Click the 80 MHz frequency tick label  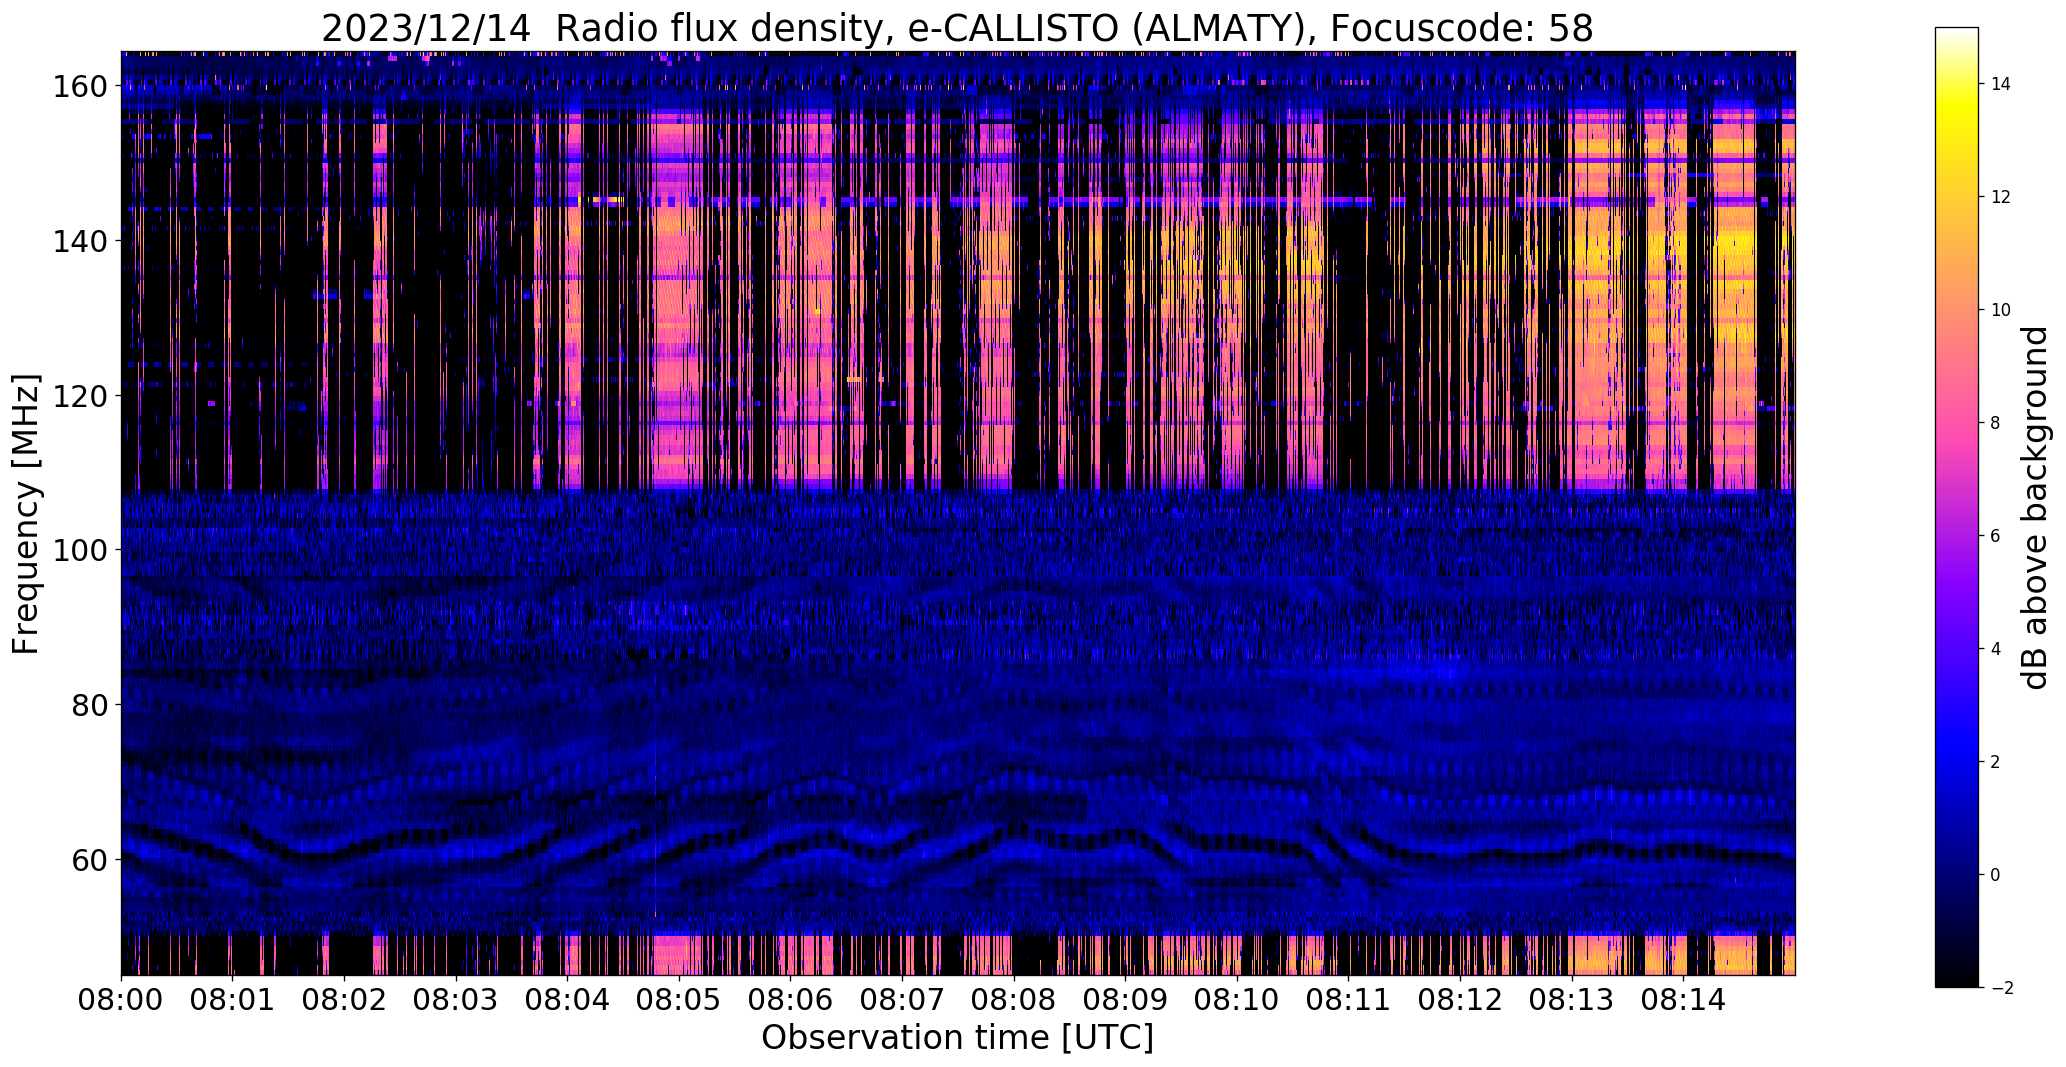click(x=90, y=704)
